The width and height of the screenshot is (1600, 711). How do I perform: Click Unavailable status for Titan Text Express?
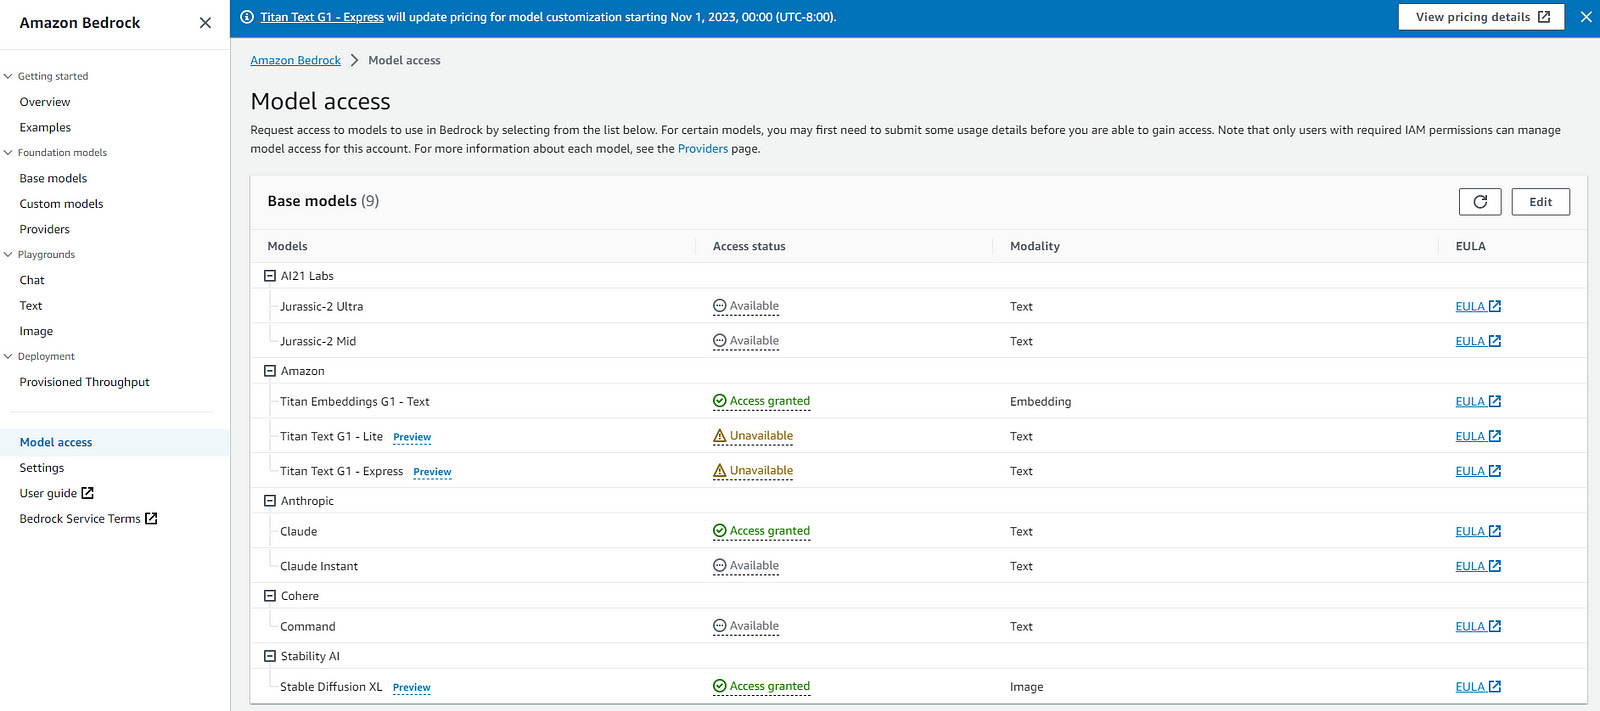pos(753,471)
